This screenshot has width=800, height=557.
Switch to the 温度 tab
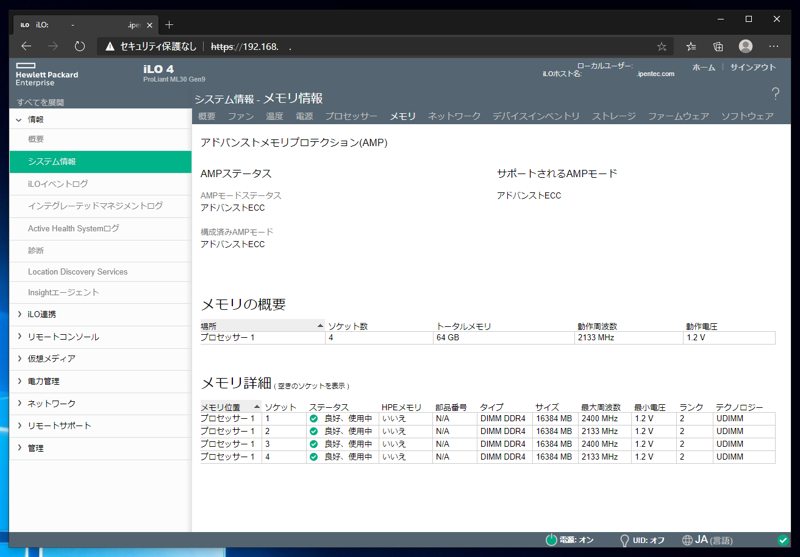pos(274,116)
